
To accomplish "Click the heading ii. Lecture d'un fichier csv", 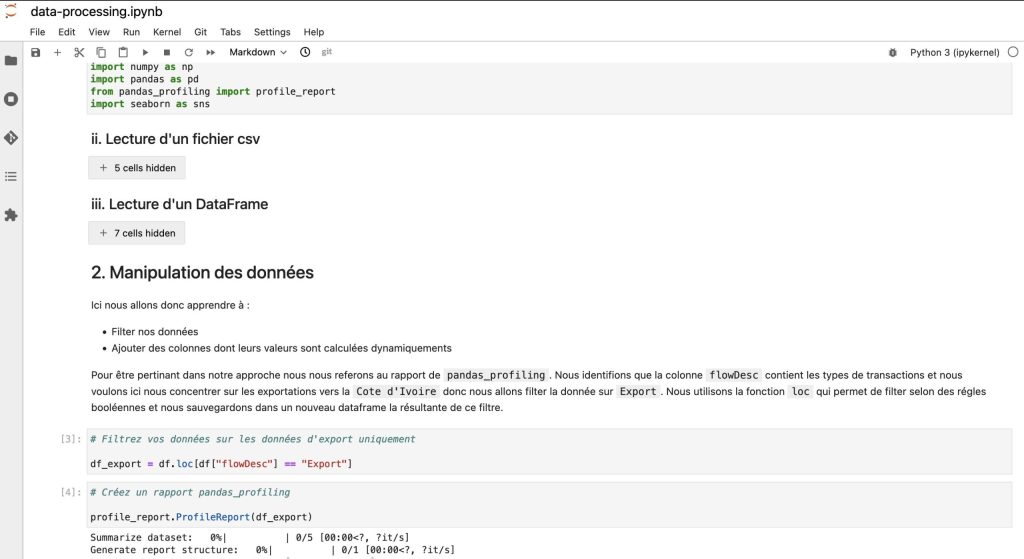I will pyautogui.click(x=175, y=139).
